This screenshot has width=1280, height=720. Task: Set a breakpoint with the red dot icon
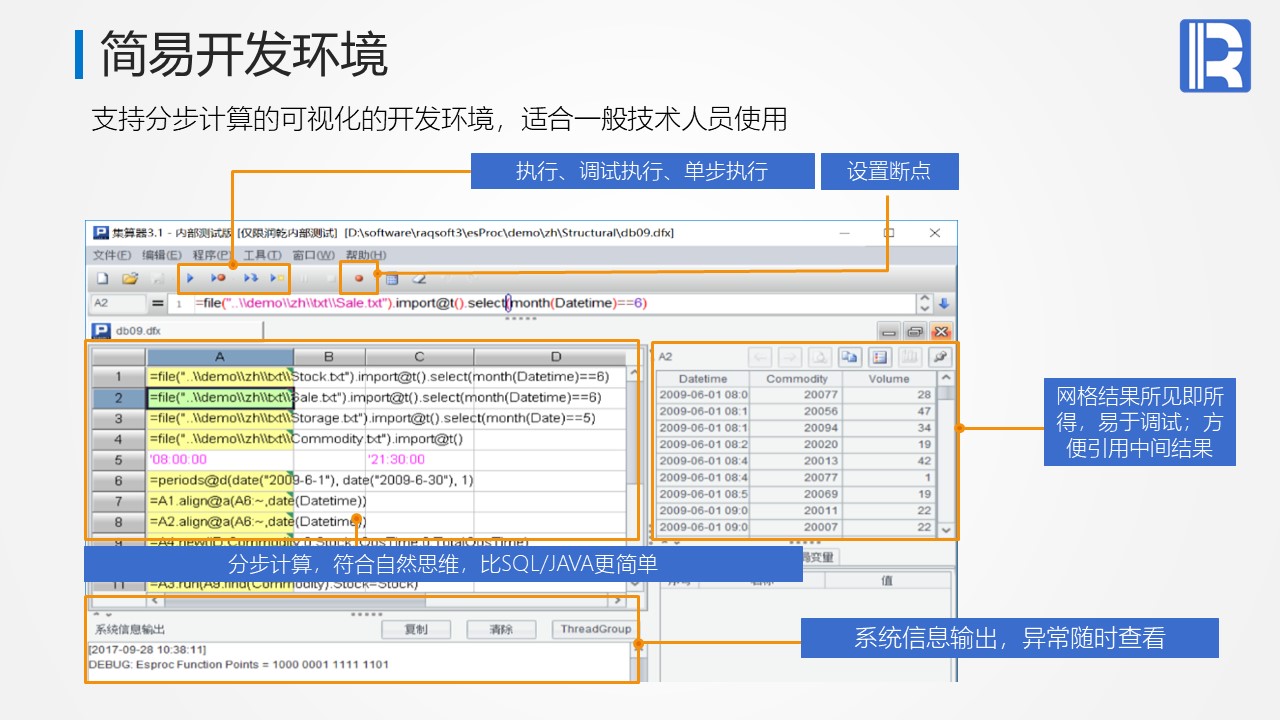359,278
